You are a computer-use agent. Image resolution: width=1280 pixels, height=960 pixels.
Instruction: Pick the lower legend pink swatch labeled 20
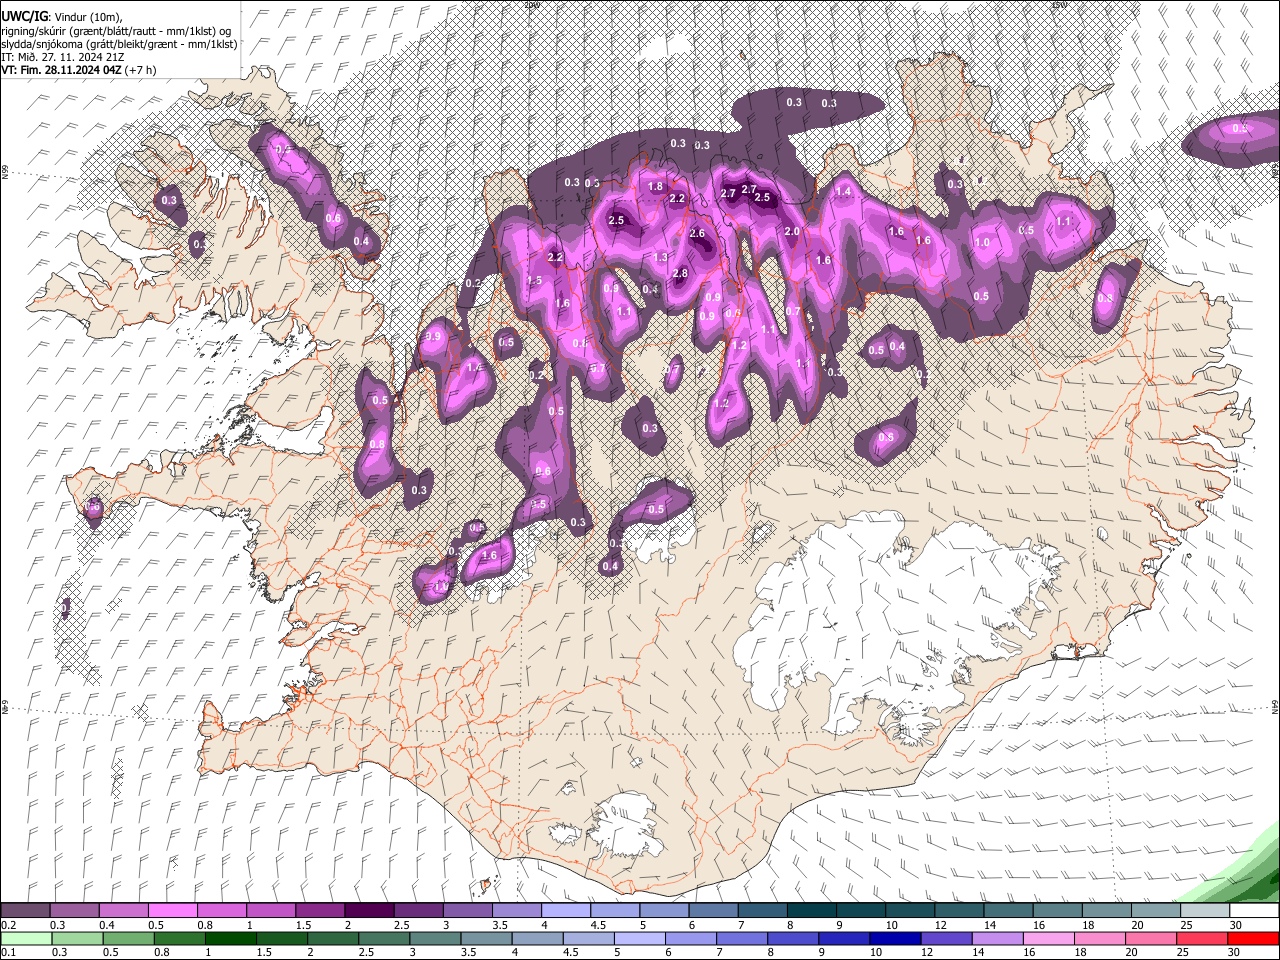click(1151, 938)
